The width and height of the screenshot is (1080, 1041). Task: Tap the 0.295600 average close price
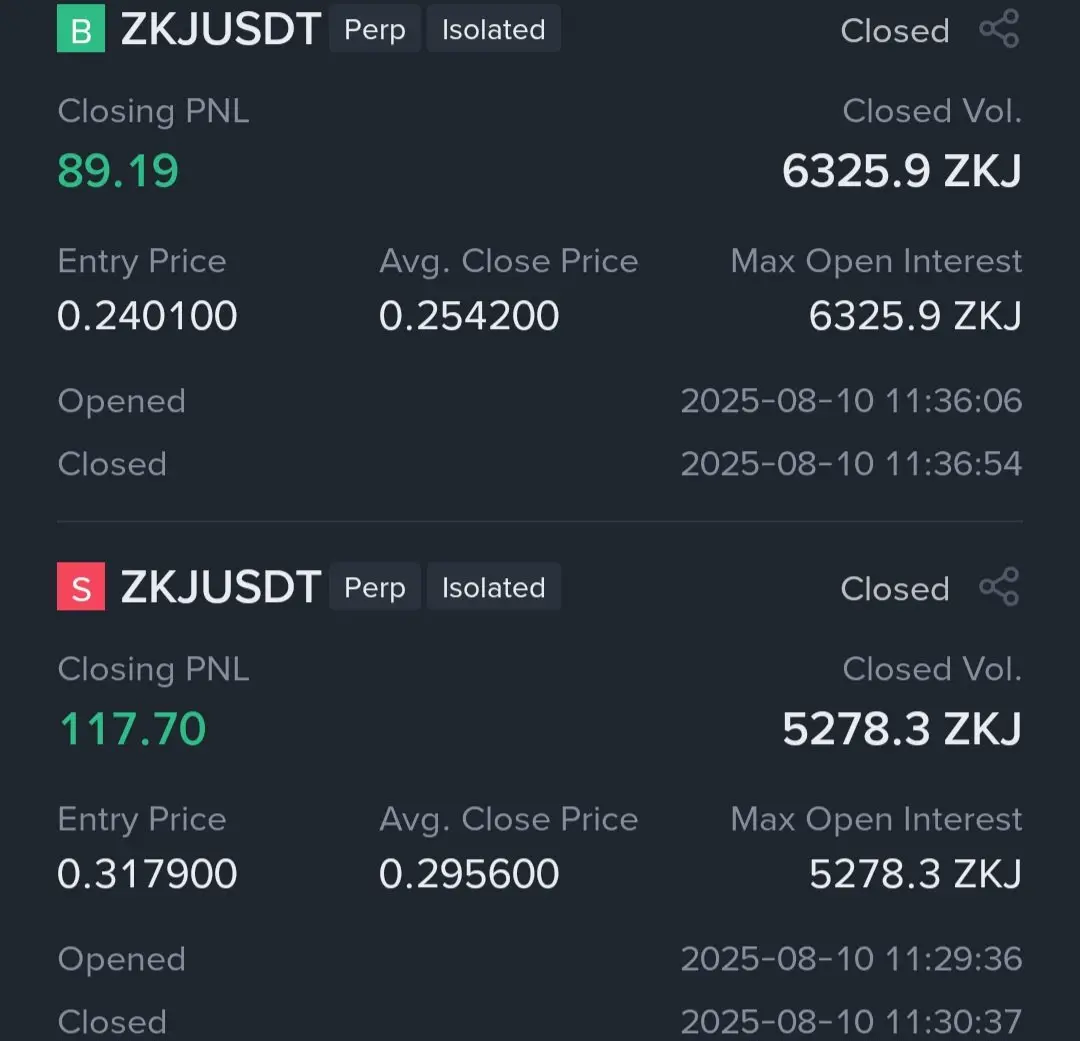tap(469, 874)
